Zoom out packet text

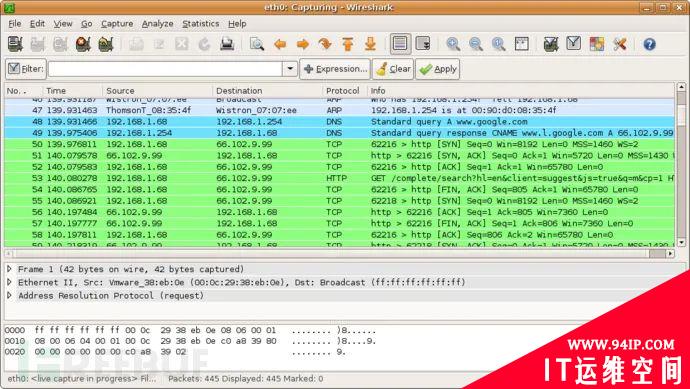pos(476,44)
